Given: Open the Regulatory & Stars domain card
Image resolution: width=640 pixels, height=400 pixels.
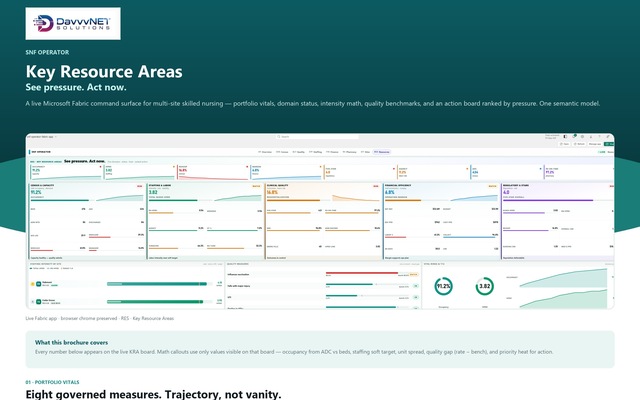Looking at the screenshot, I should click(558, 221).
